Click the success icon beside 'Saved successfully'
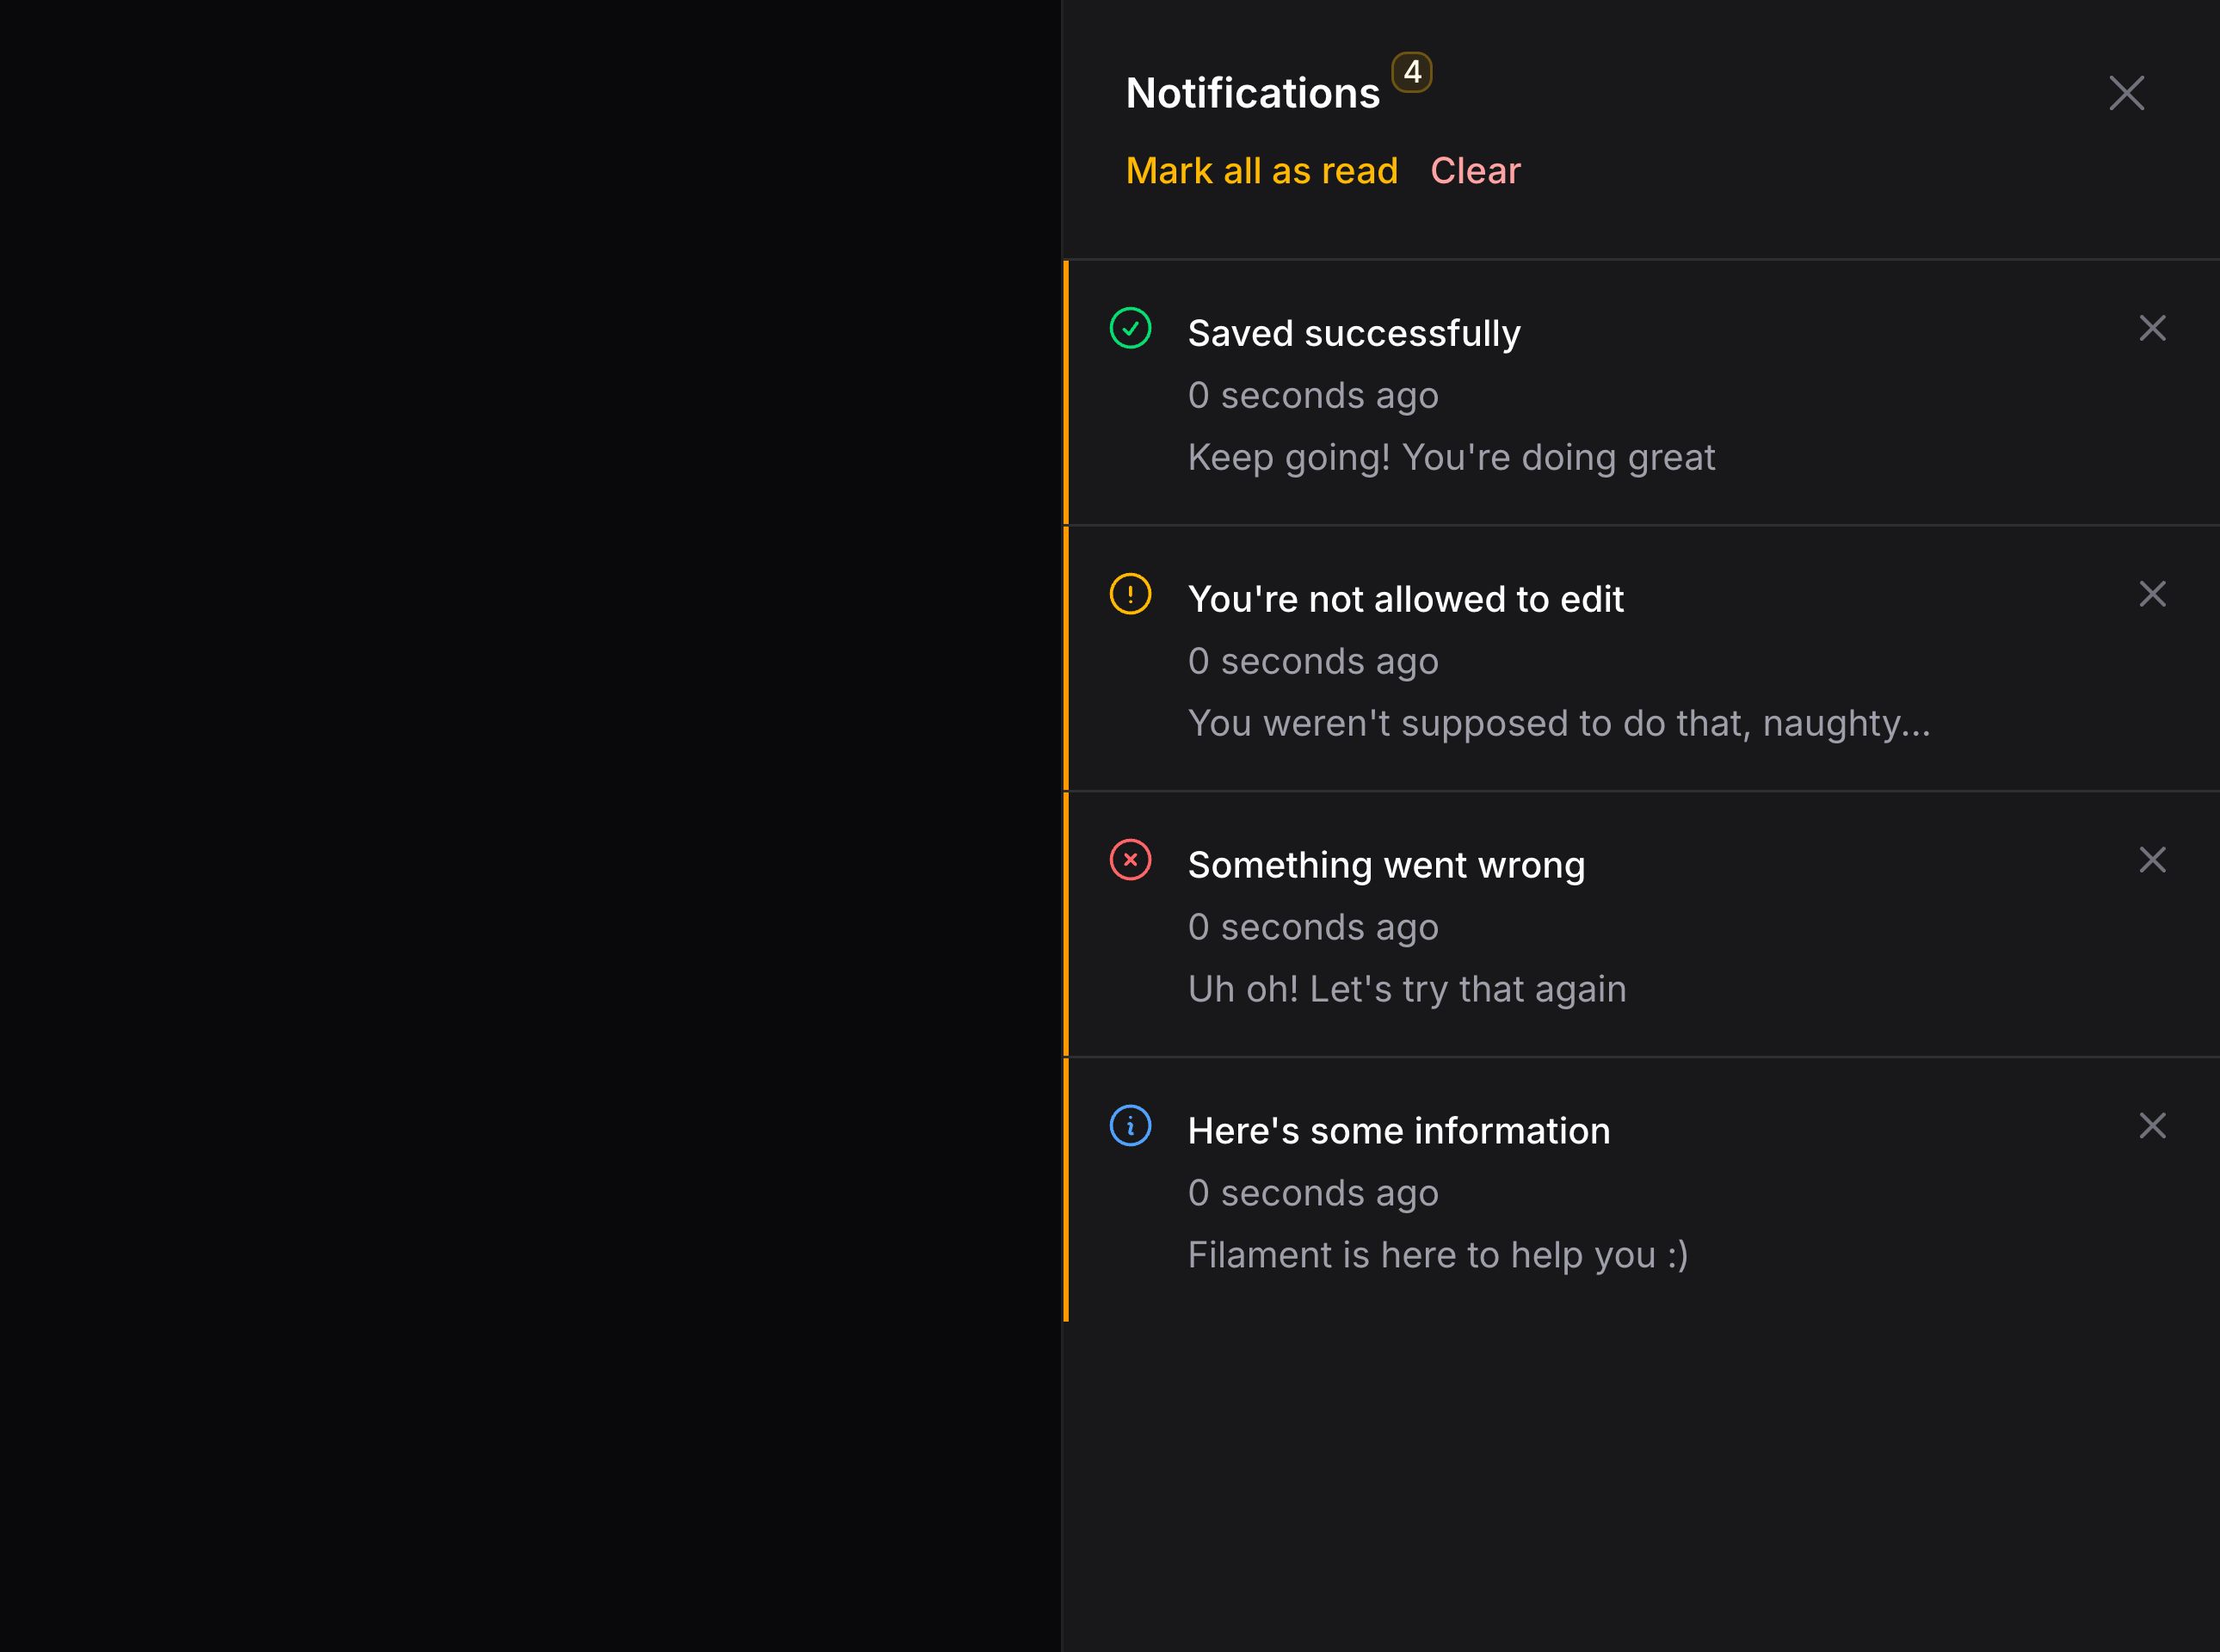The height and width of the screenshot is (1652, 2220). pos(1131,327)
